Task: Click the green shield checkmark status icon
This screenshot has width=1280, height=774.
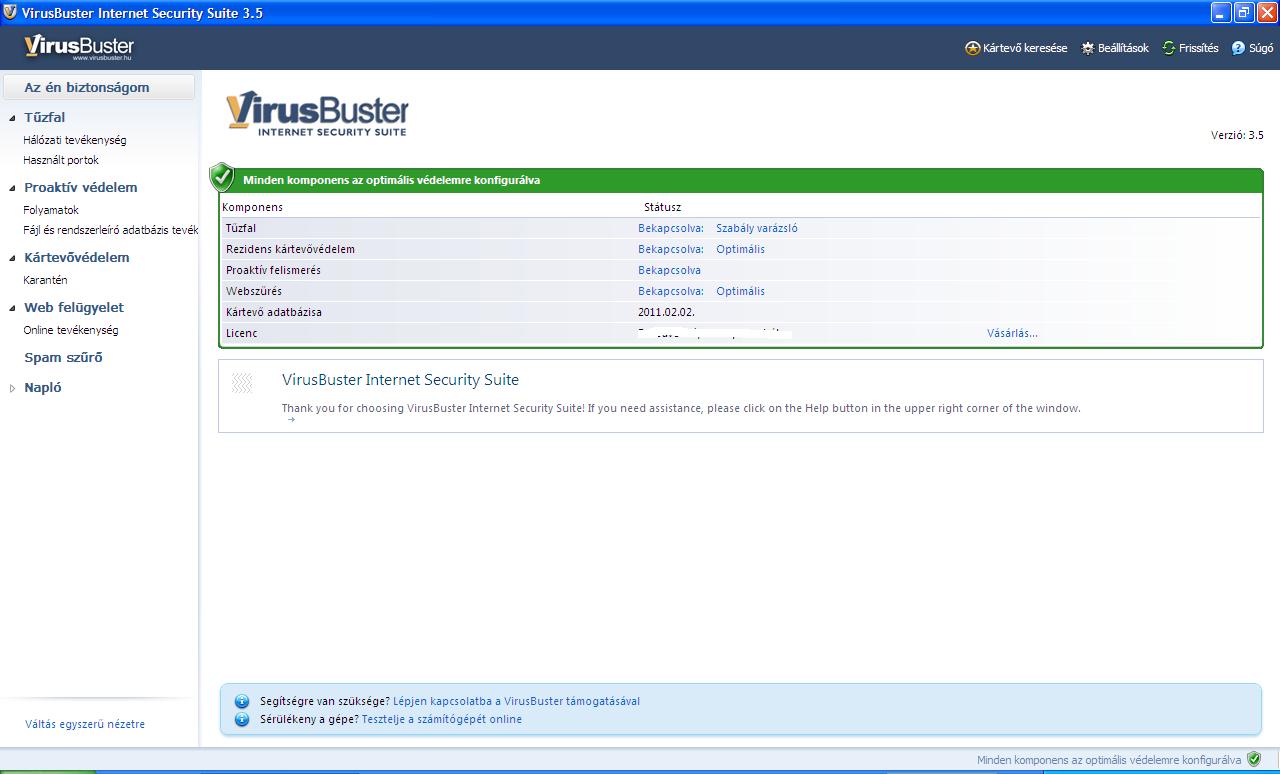Action: pos(222,178)
